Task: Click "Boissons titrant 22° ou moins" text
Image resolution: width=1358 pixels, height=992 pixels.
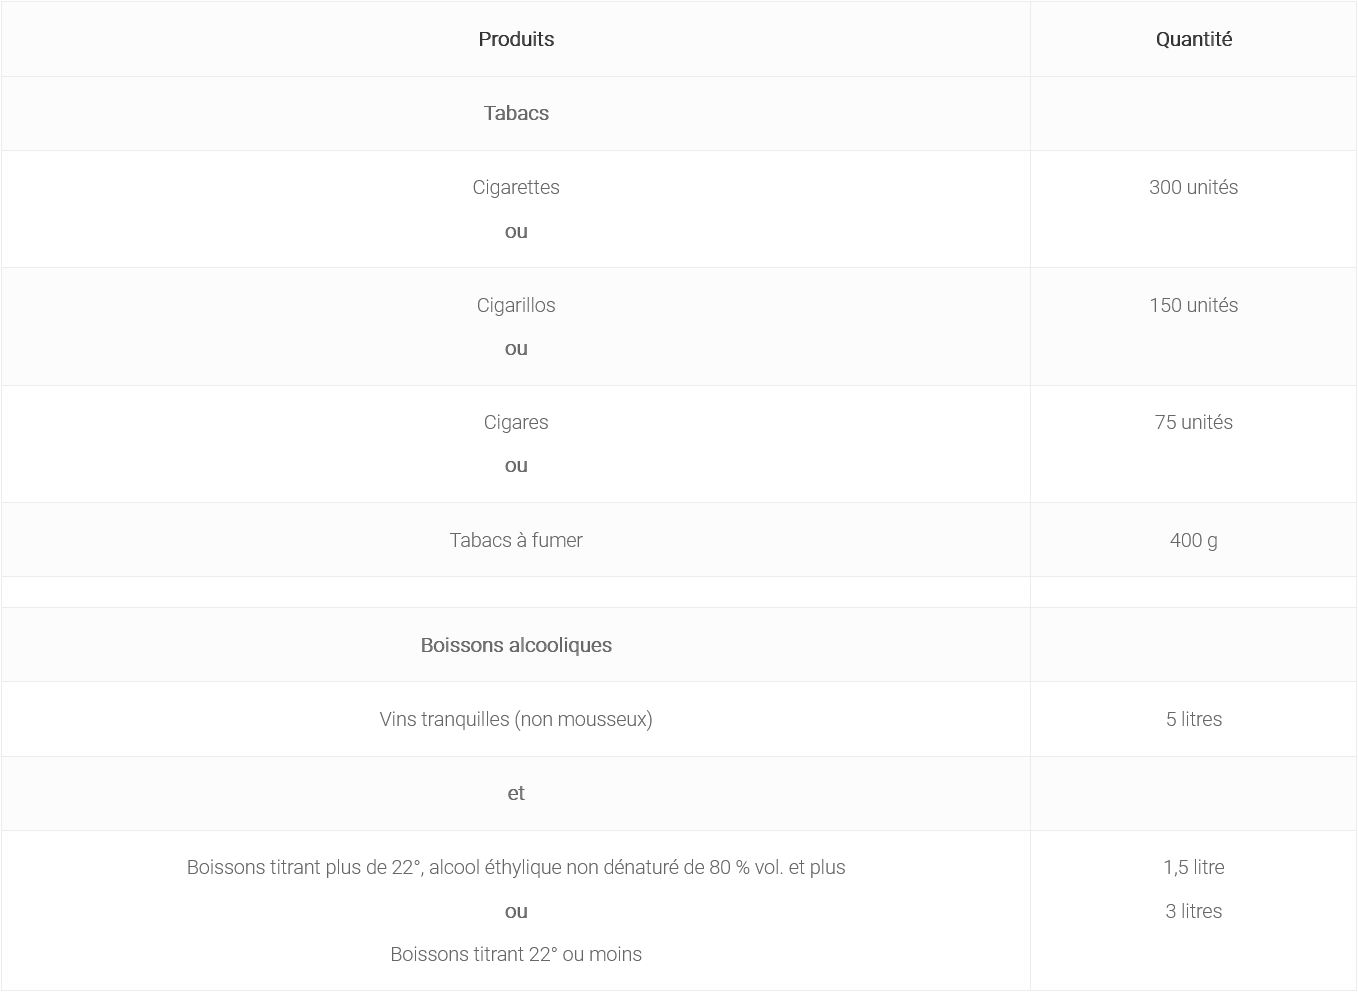Action: (x=516, y=954)
